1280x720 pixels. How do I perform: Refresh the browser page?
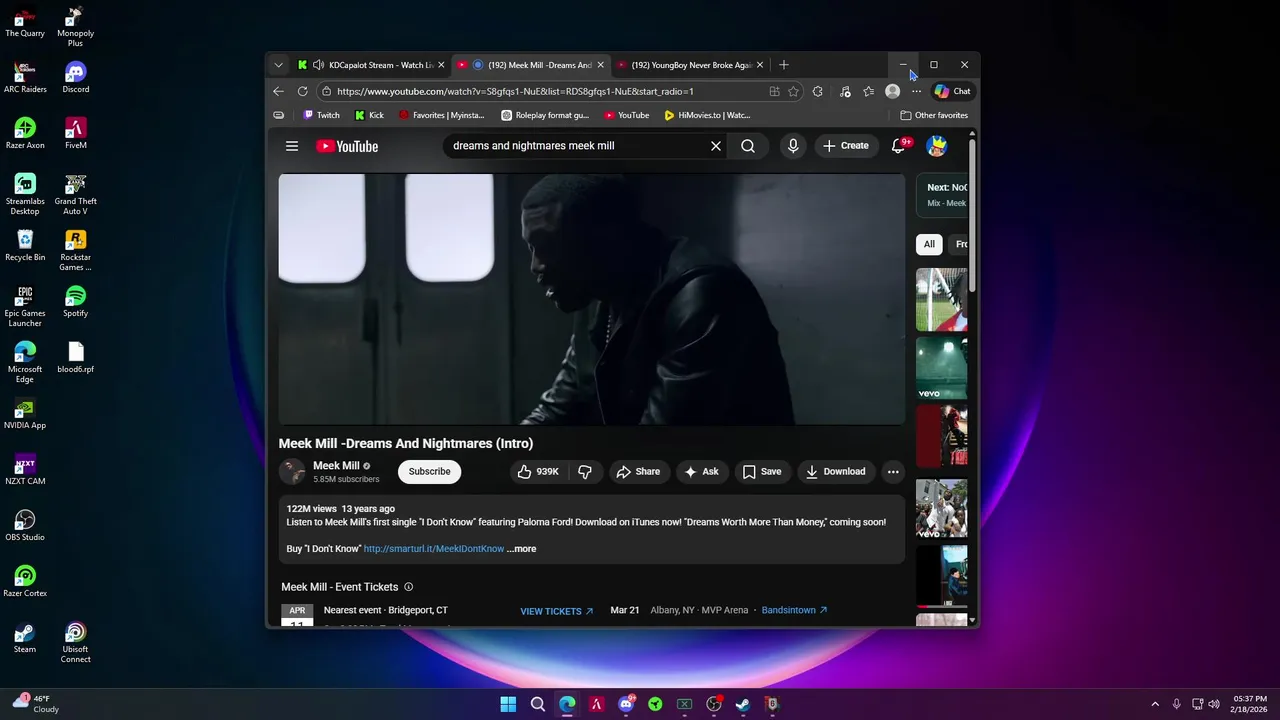(302, 91)
